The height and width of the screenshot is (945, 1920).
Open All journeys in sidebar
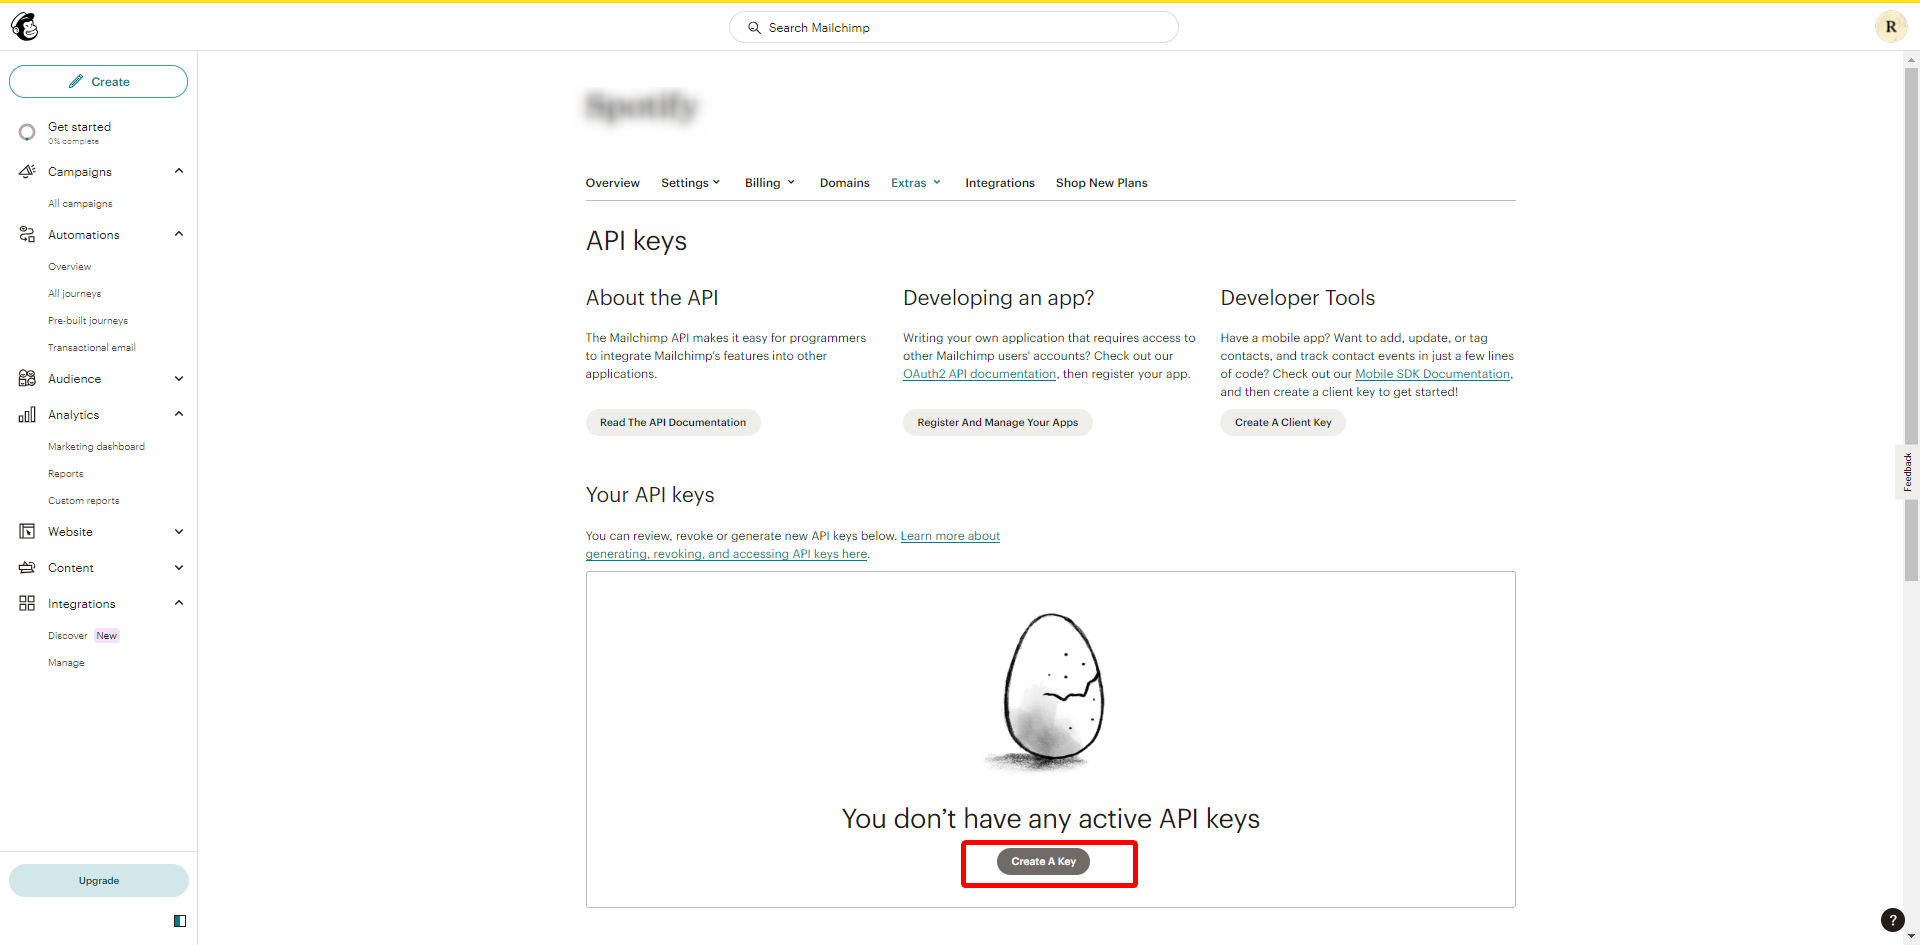pyautogui.click(x=74, y=293)
